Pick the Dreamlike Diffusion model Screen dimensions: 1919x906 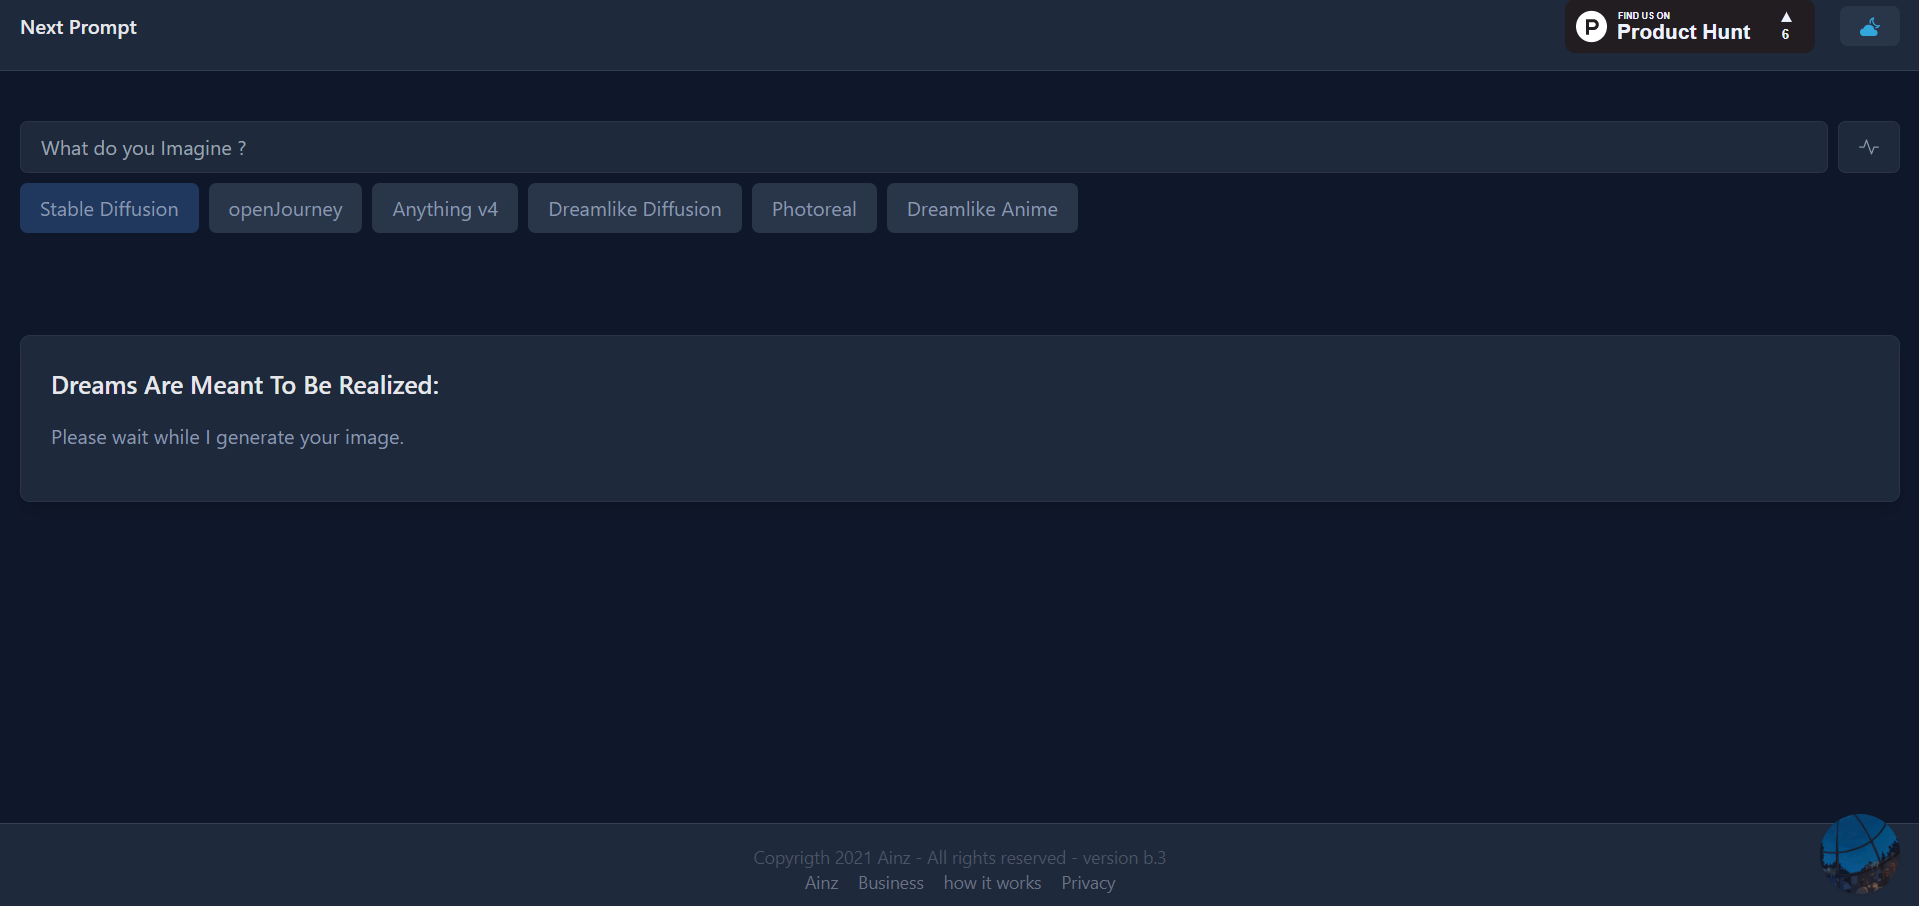634,209
